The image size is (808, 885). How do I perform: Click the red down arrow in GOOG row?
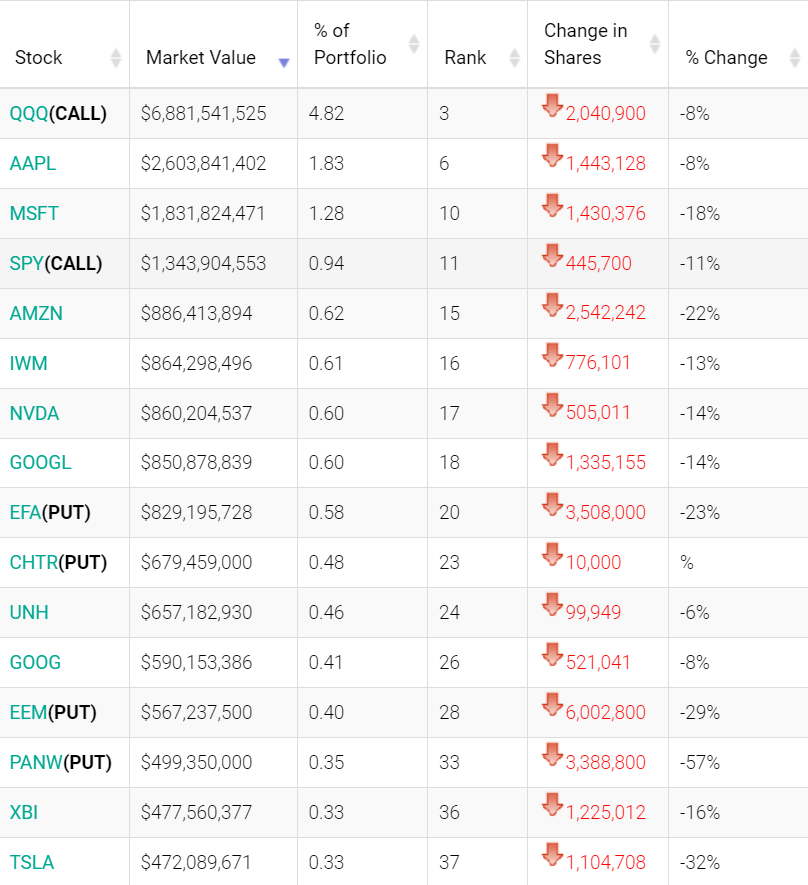tap(552, 655)
